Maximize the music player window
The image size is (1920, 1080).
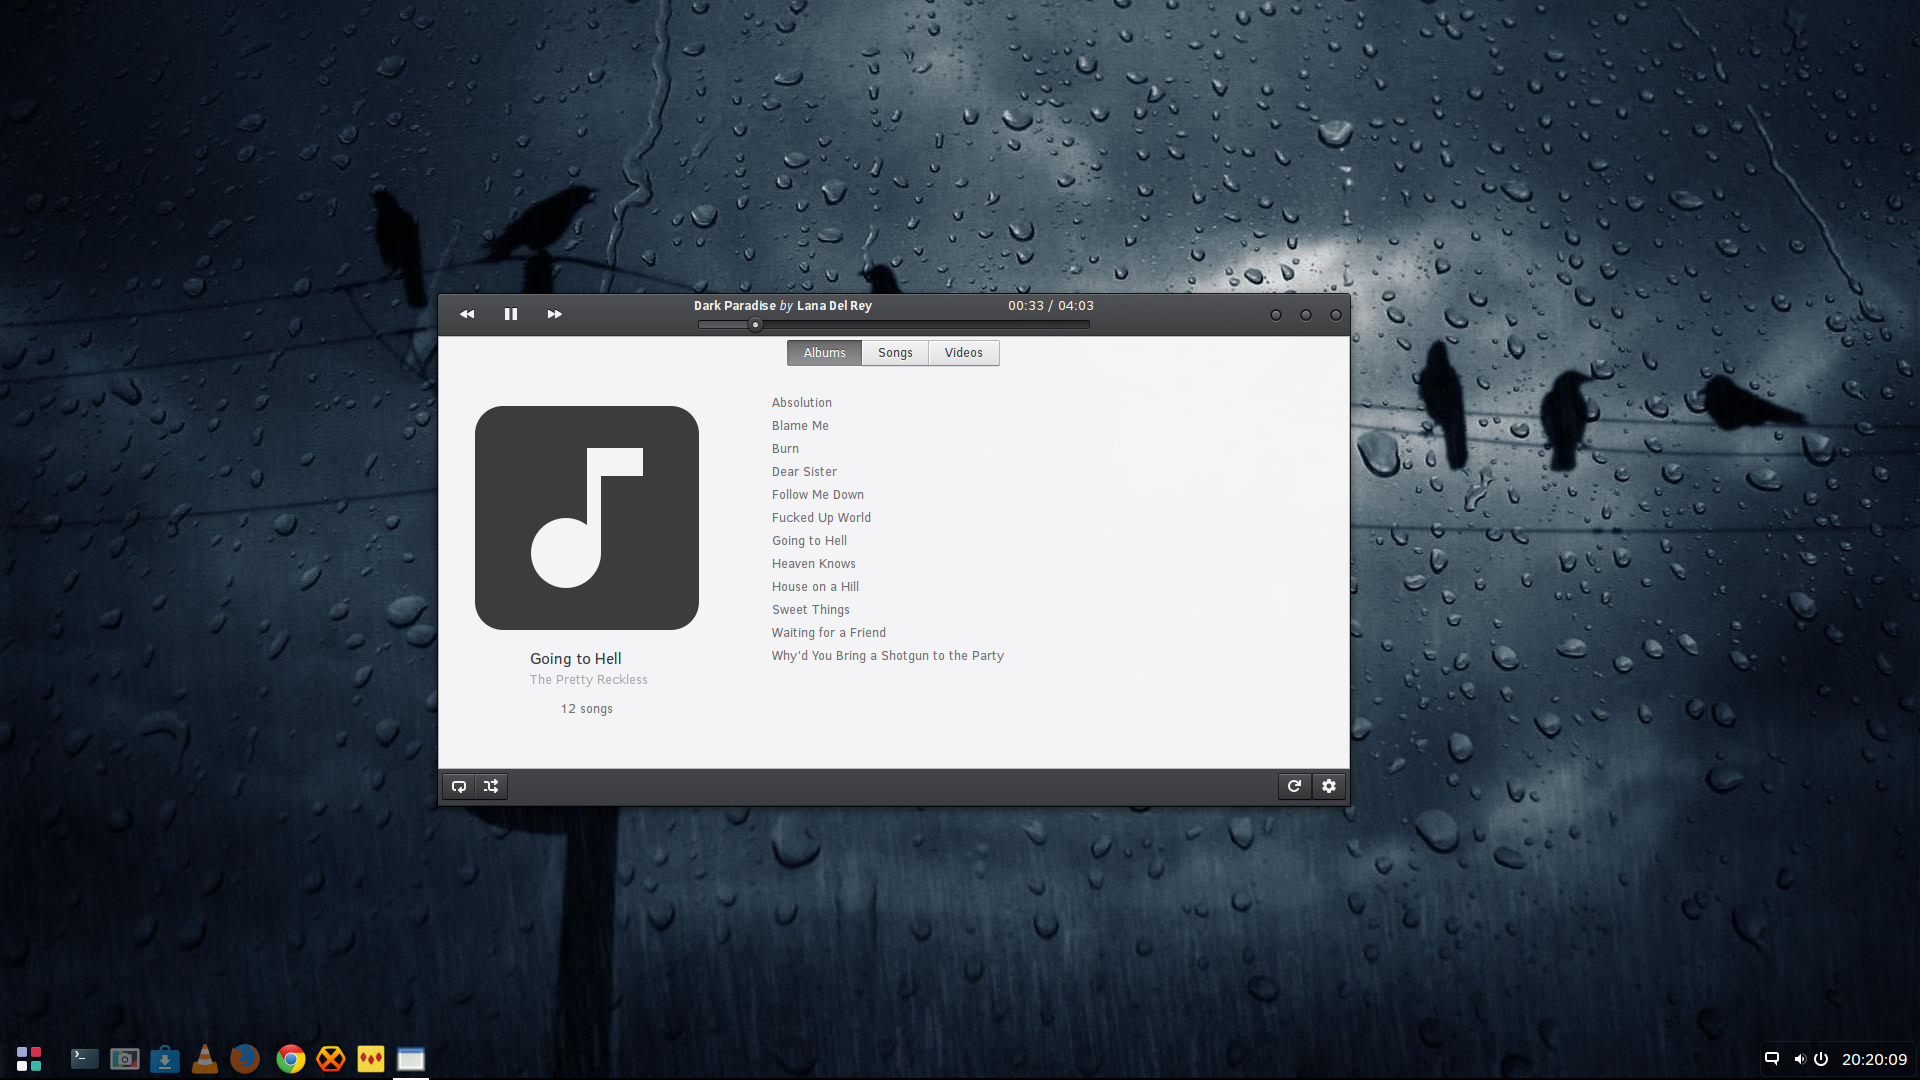(1306, 315)
